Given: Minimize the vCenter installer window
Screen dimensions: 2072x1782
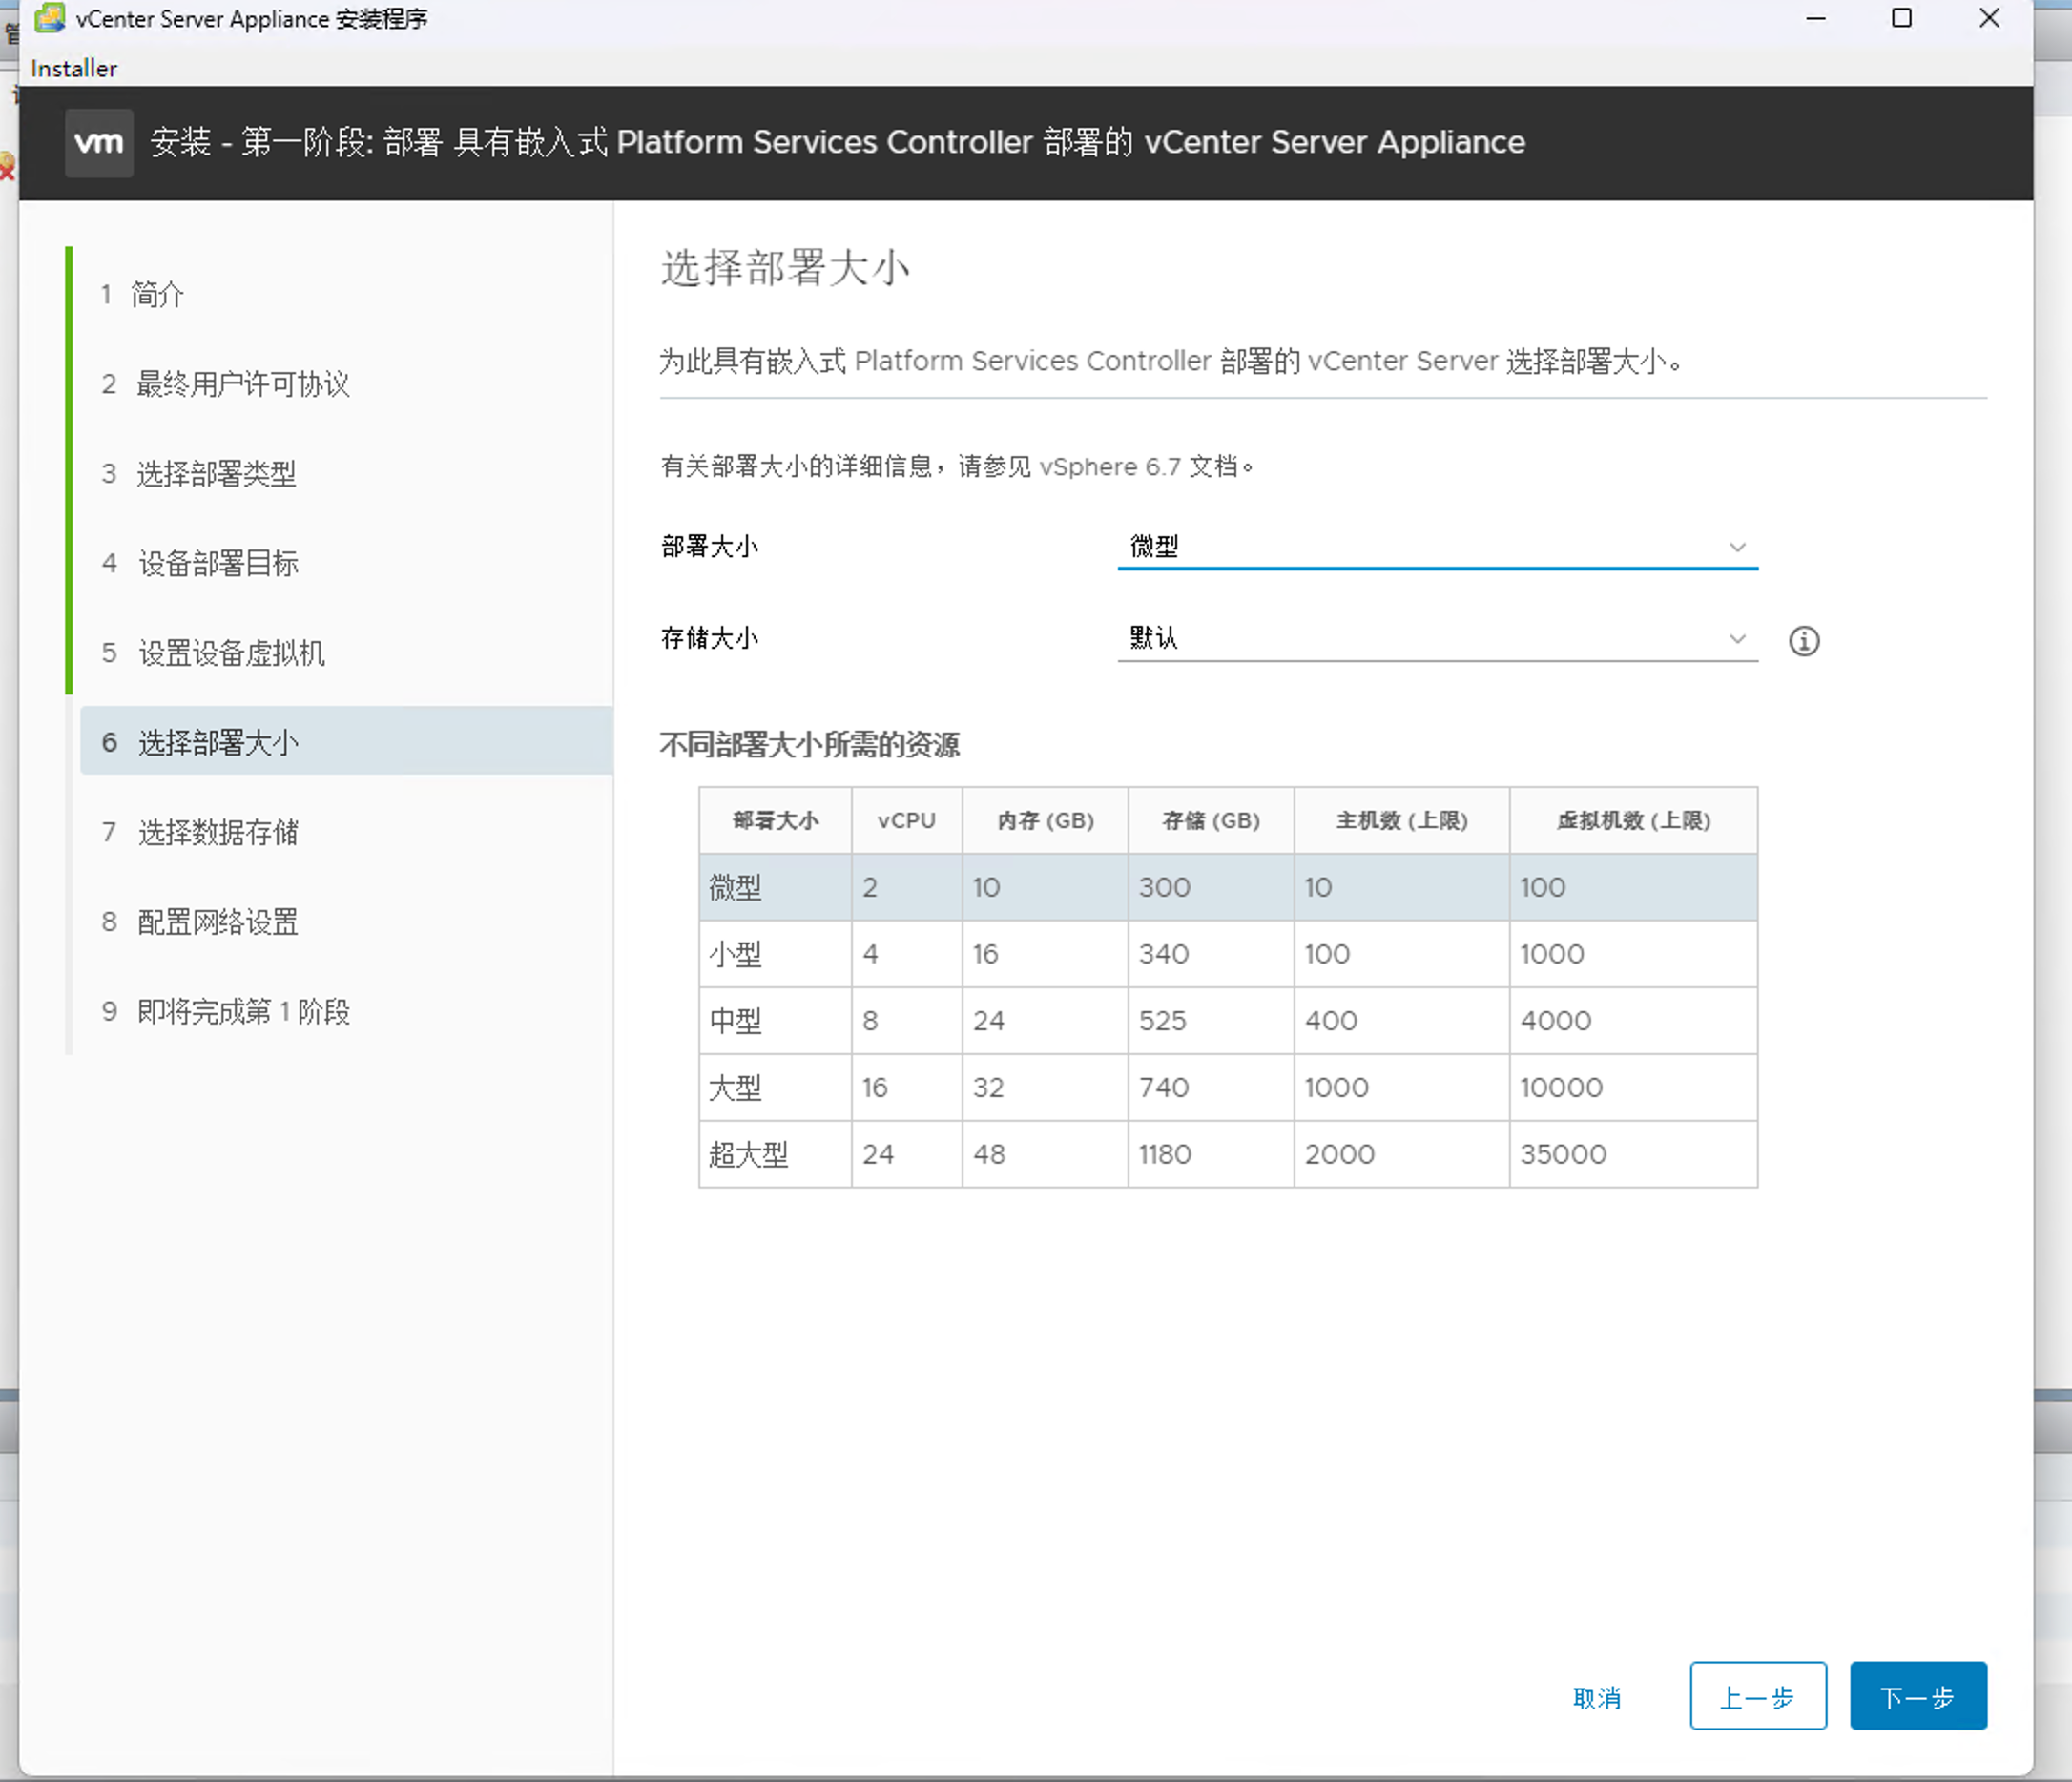Looking at the screenshot, I should pos(1816,18).
